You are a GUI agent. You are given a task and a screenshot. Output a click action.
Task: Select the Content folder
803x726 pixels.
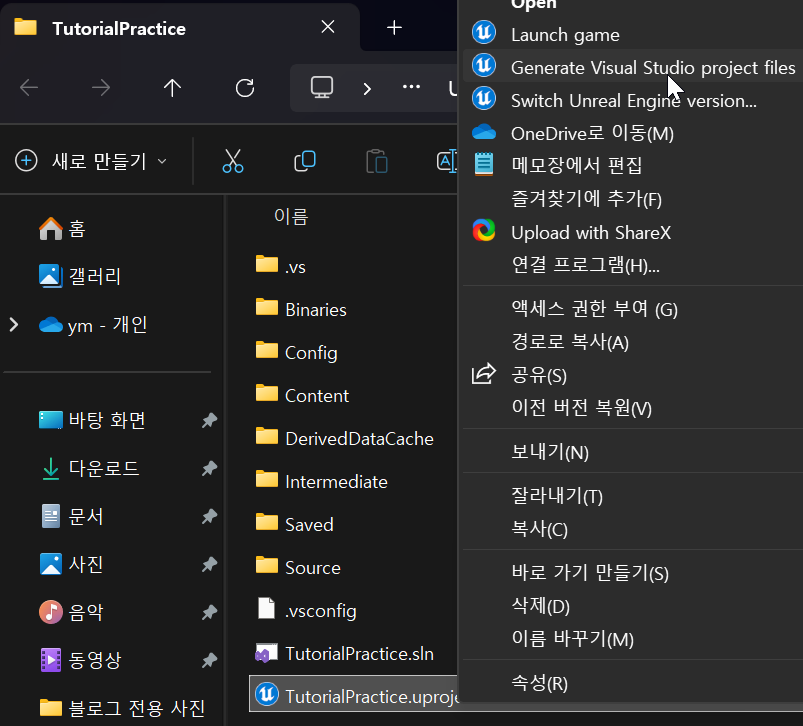point(303,395)
